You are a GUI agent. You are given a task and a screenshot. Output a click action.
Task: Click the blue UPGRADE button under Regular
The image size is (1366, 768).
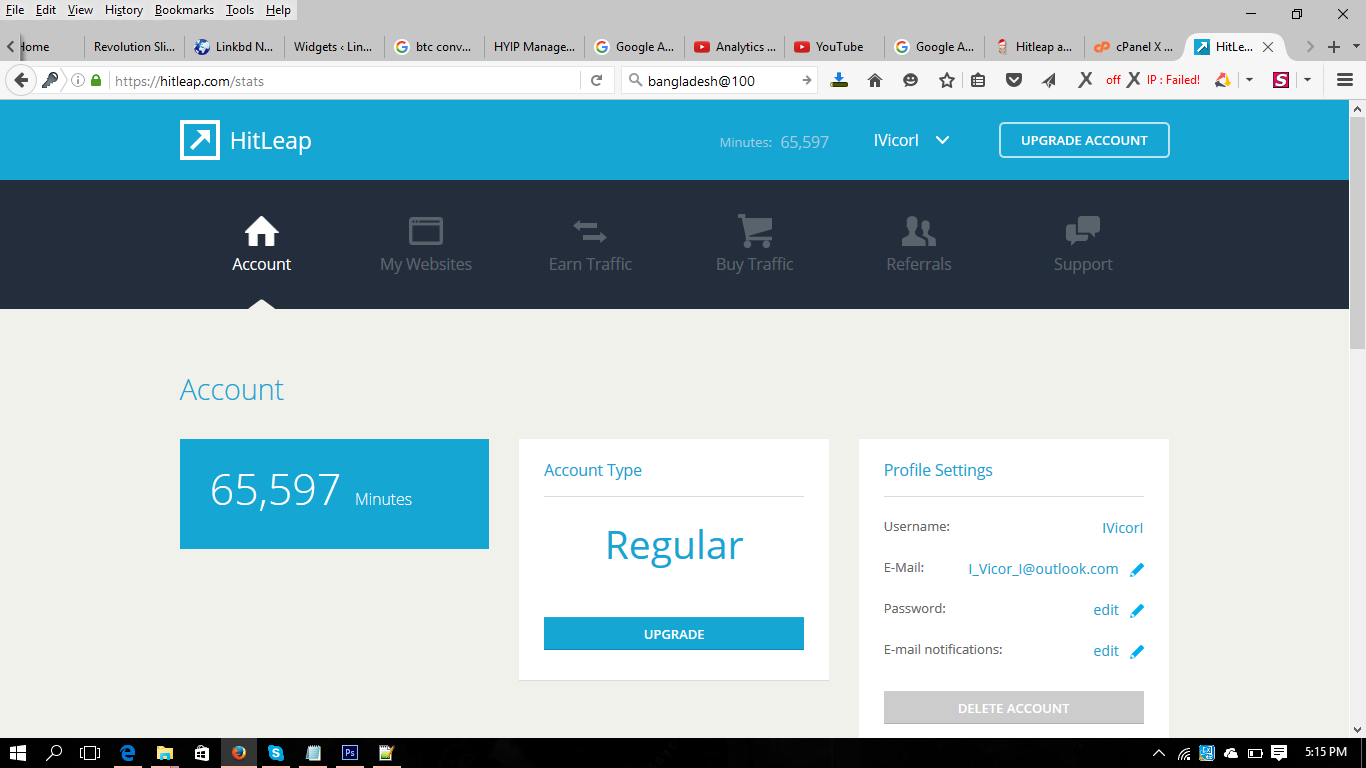(674, 634)
